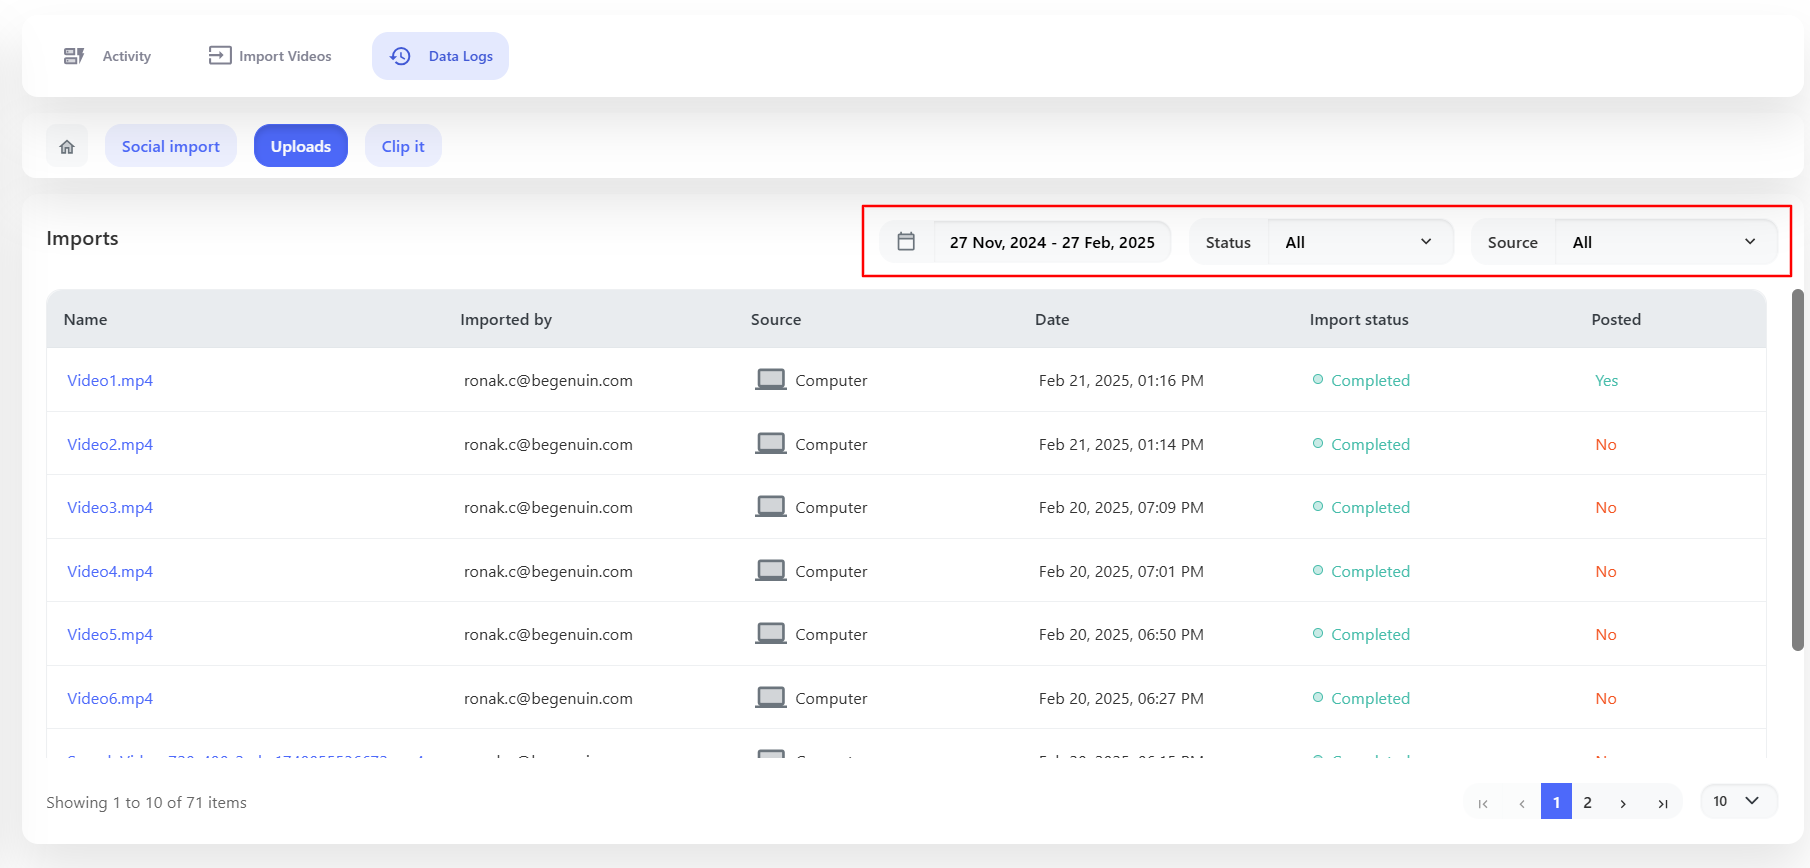This screenshot has height=868, width=1810.
Task: Switch to the Import Videos tab
Action: click(270, 56)
